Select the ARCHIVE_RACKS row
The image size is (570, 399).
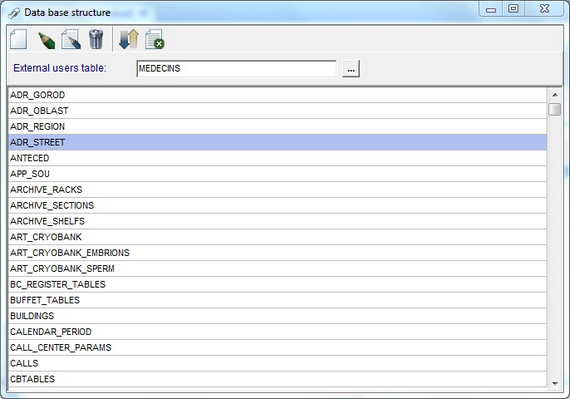pos(277,190)
